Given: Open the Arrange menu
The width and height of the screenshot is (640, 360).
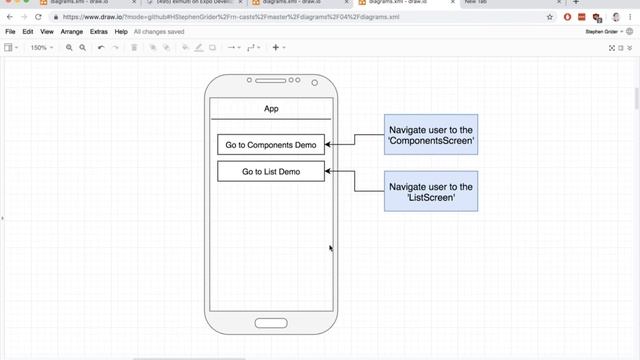Looking at the screenshot, I should [72, 31].
